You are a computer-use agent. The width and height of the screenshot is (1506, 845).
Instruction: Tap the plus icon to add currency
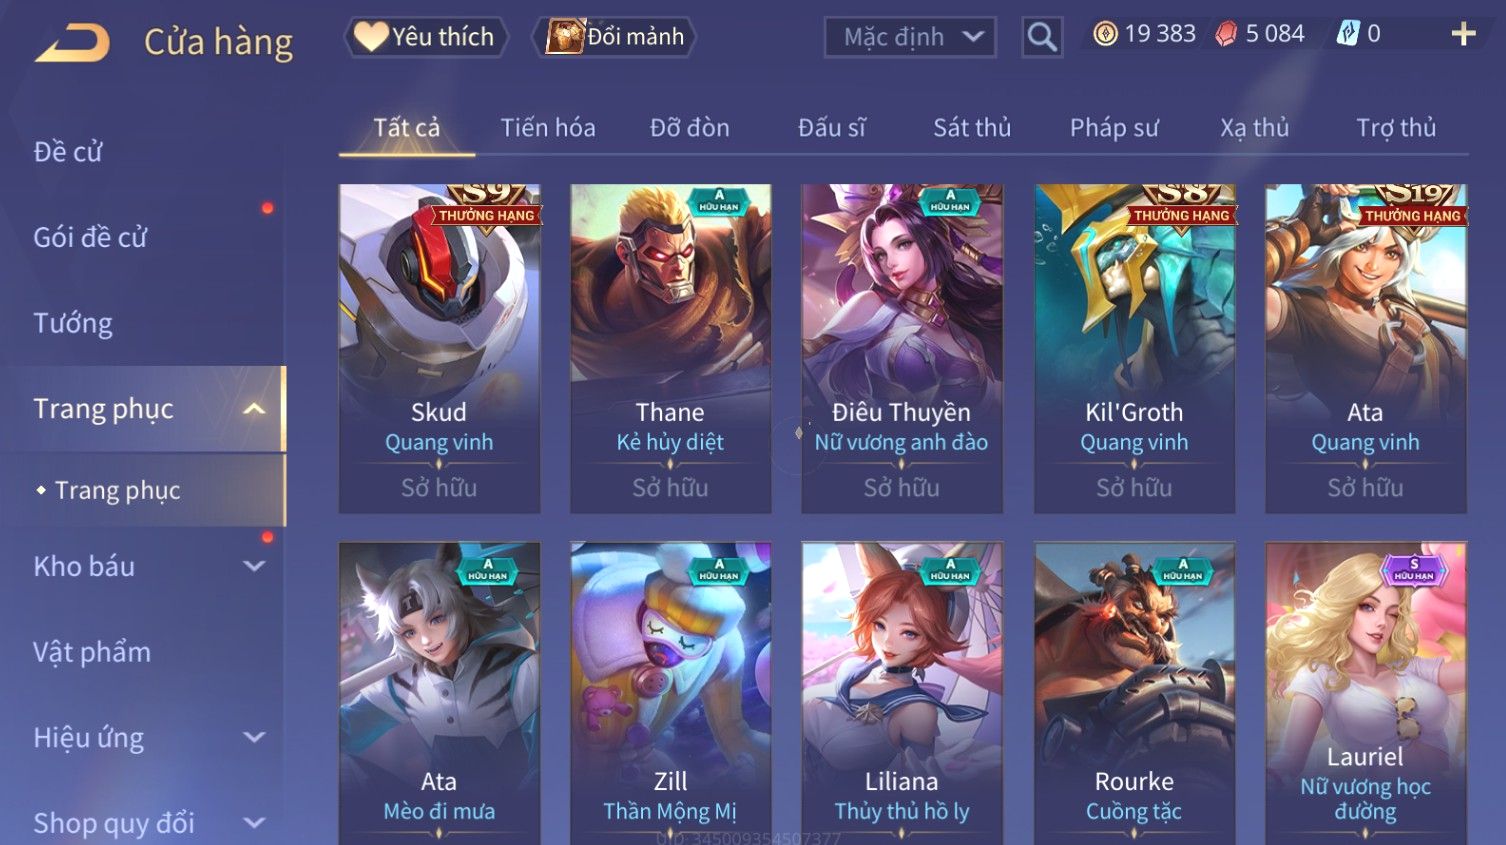(x=1463, y=34)
